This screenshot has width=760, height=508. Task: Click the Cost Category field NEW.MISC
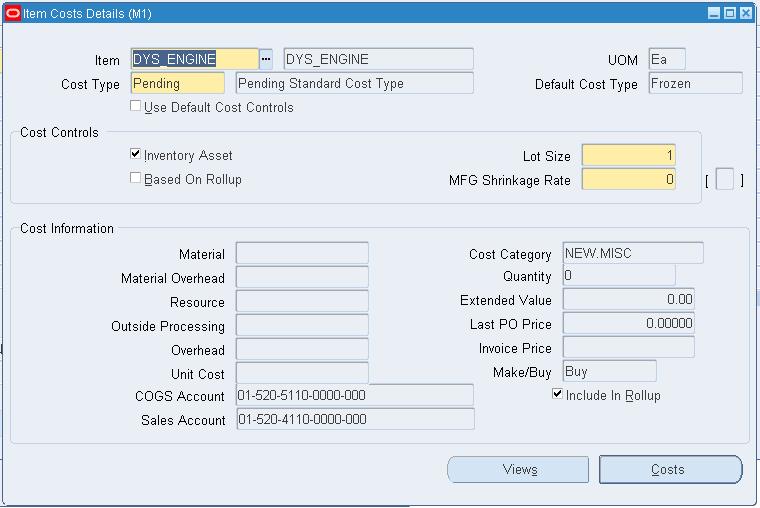click(x=633, y=253)
